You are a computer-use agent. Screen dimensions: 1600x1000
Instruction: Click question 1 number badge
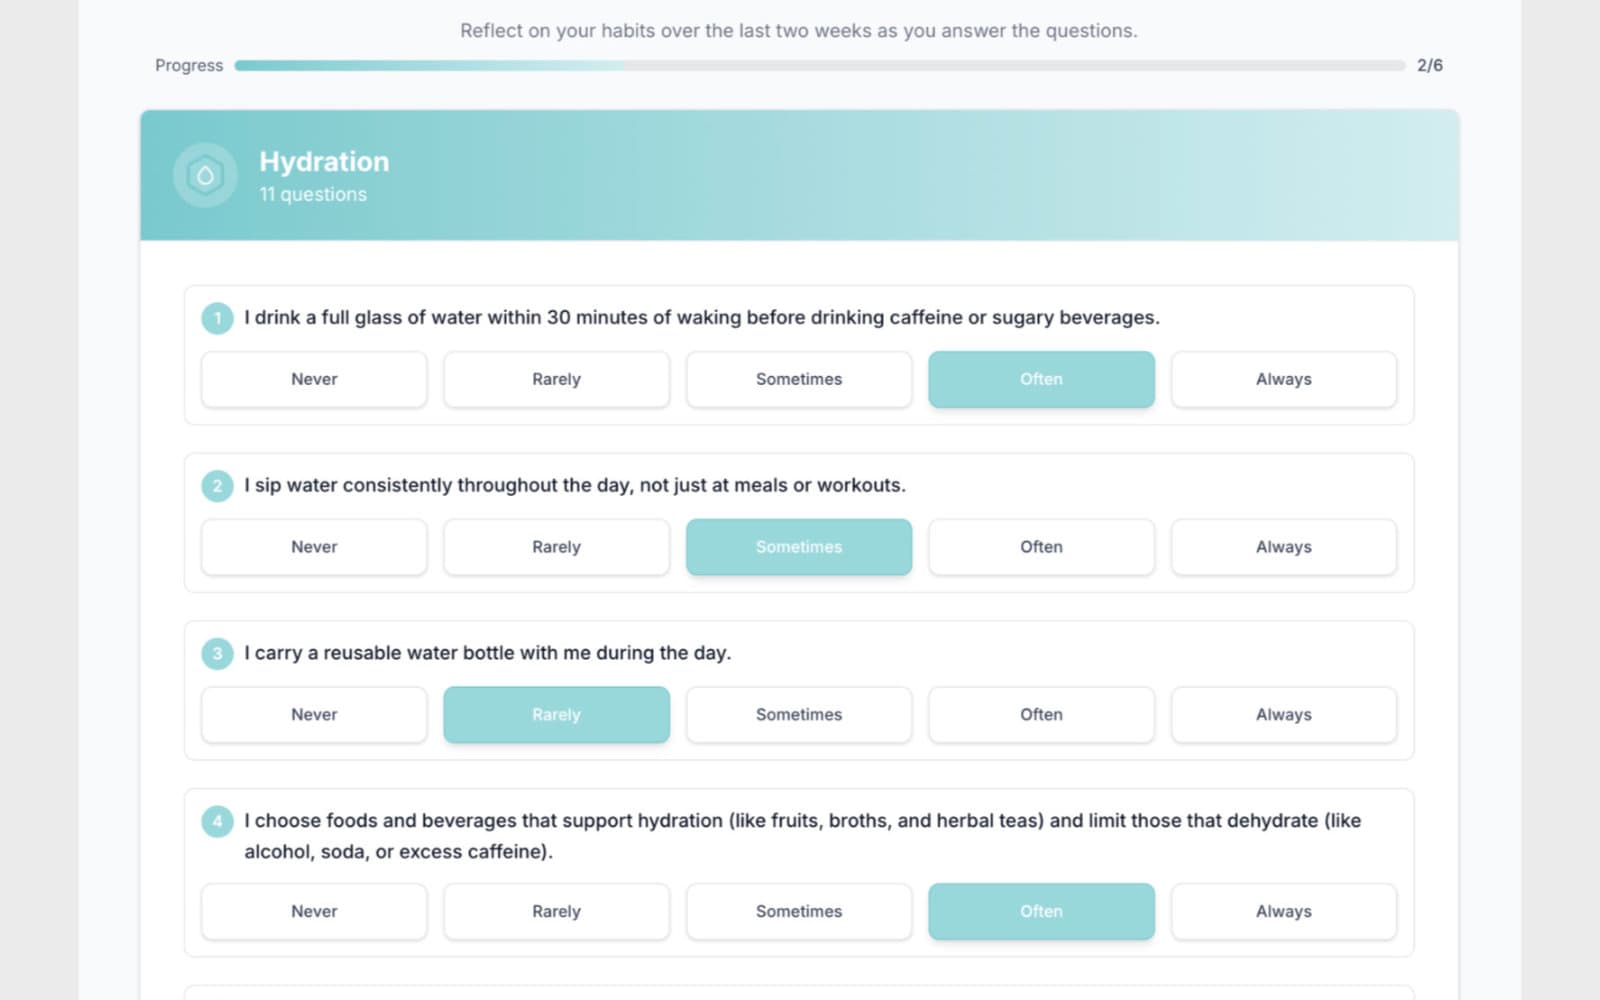[x=217, y=318]
